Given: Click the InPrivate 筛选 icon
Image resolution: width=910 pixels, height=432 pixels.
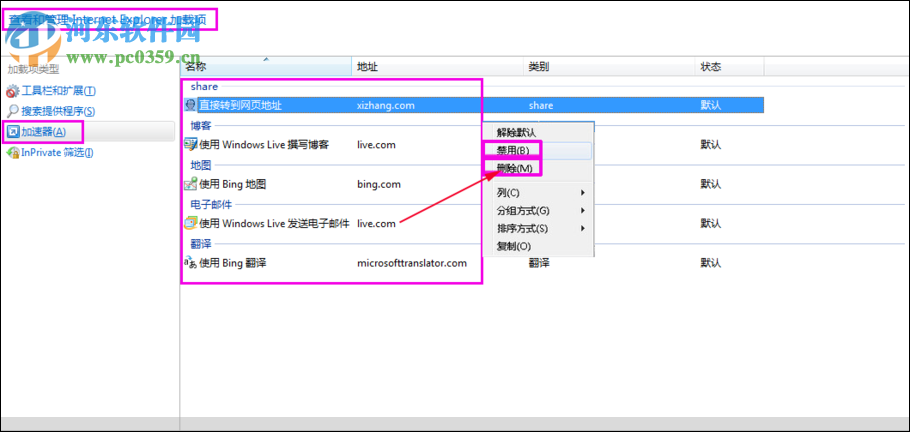Looking at the screenshot, I should (x=12, y=153).
